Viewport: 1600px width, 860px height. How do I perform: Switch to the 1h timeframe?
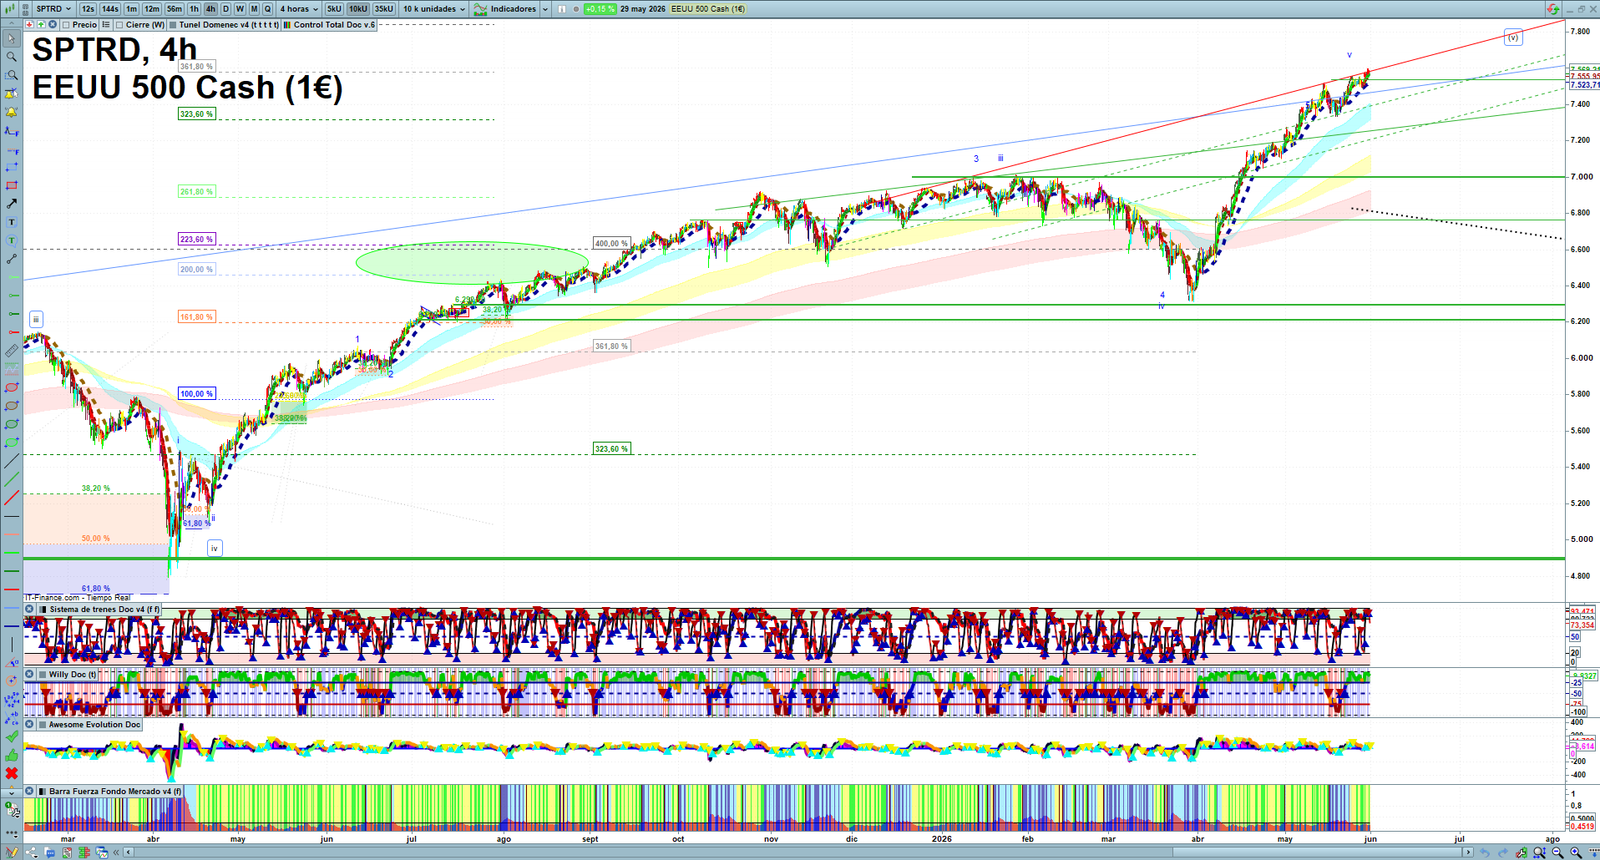click(x=194, y=8)
